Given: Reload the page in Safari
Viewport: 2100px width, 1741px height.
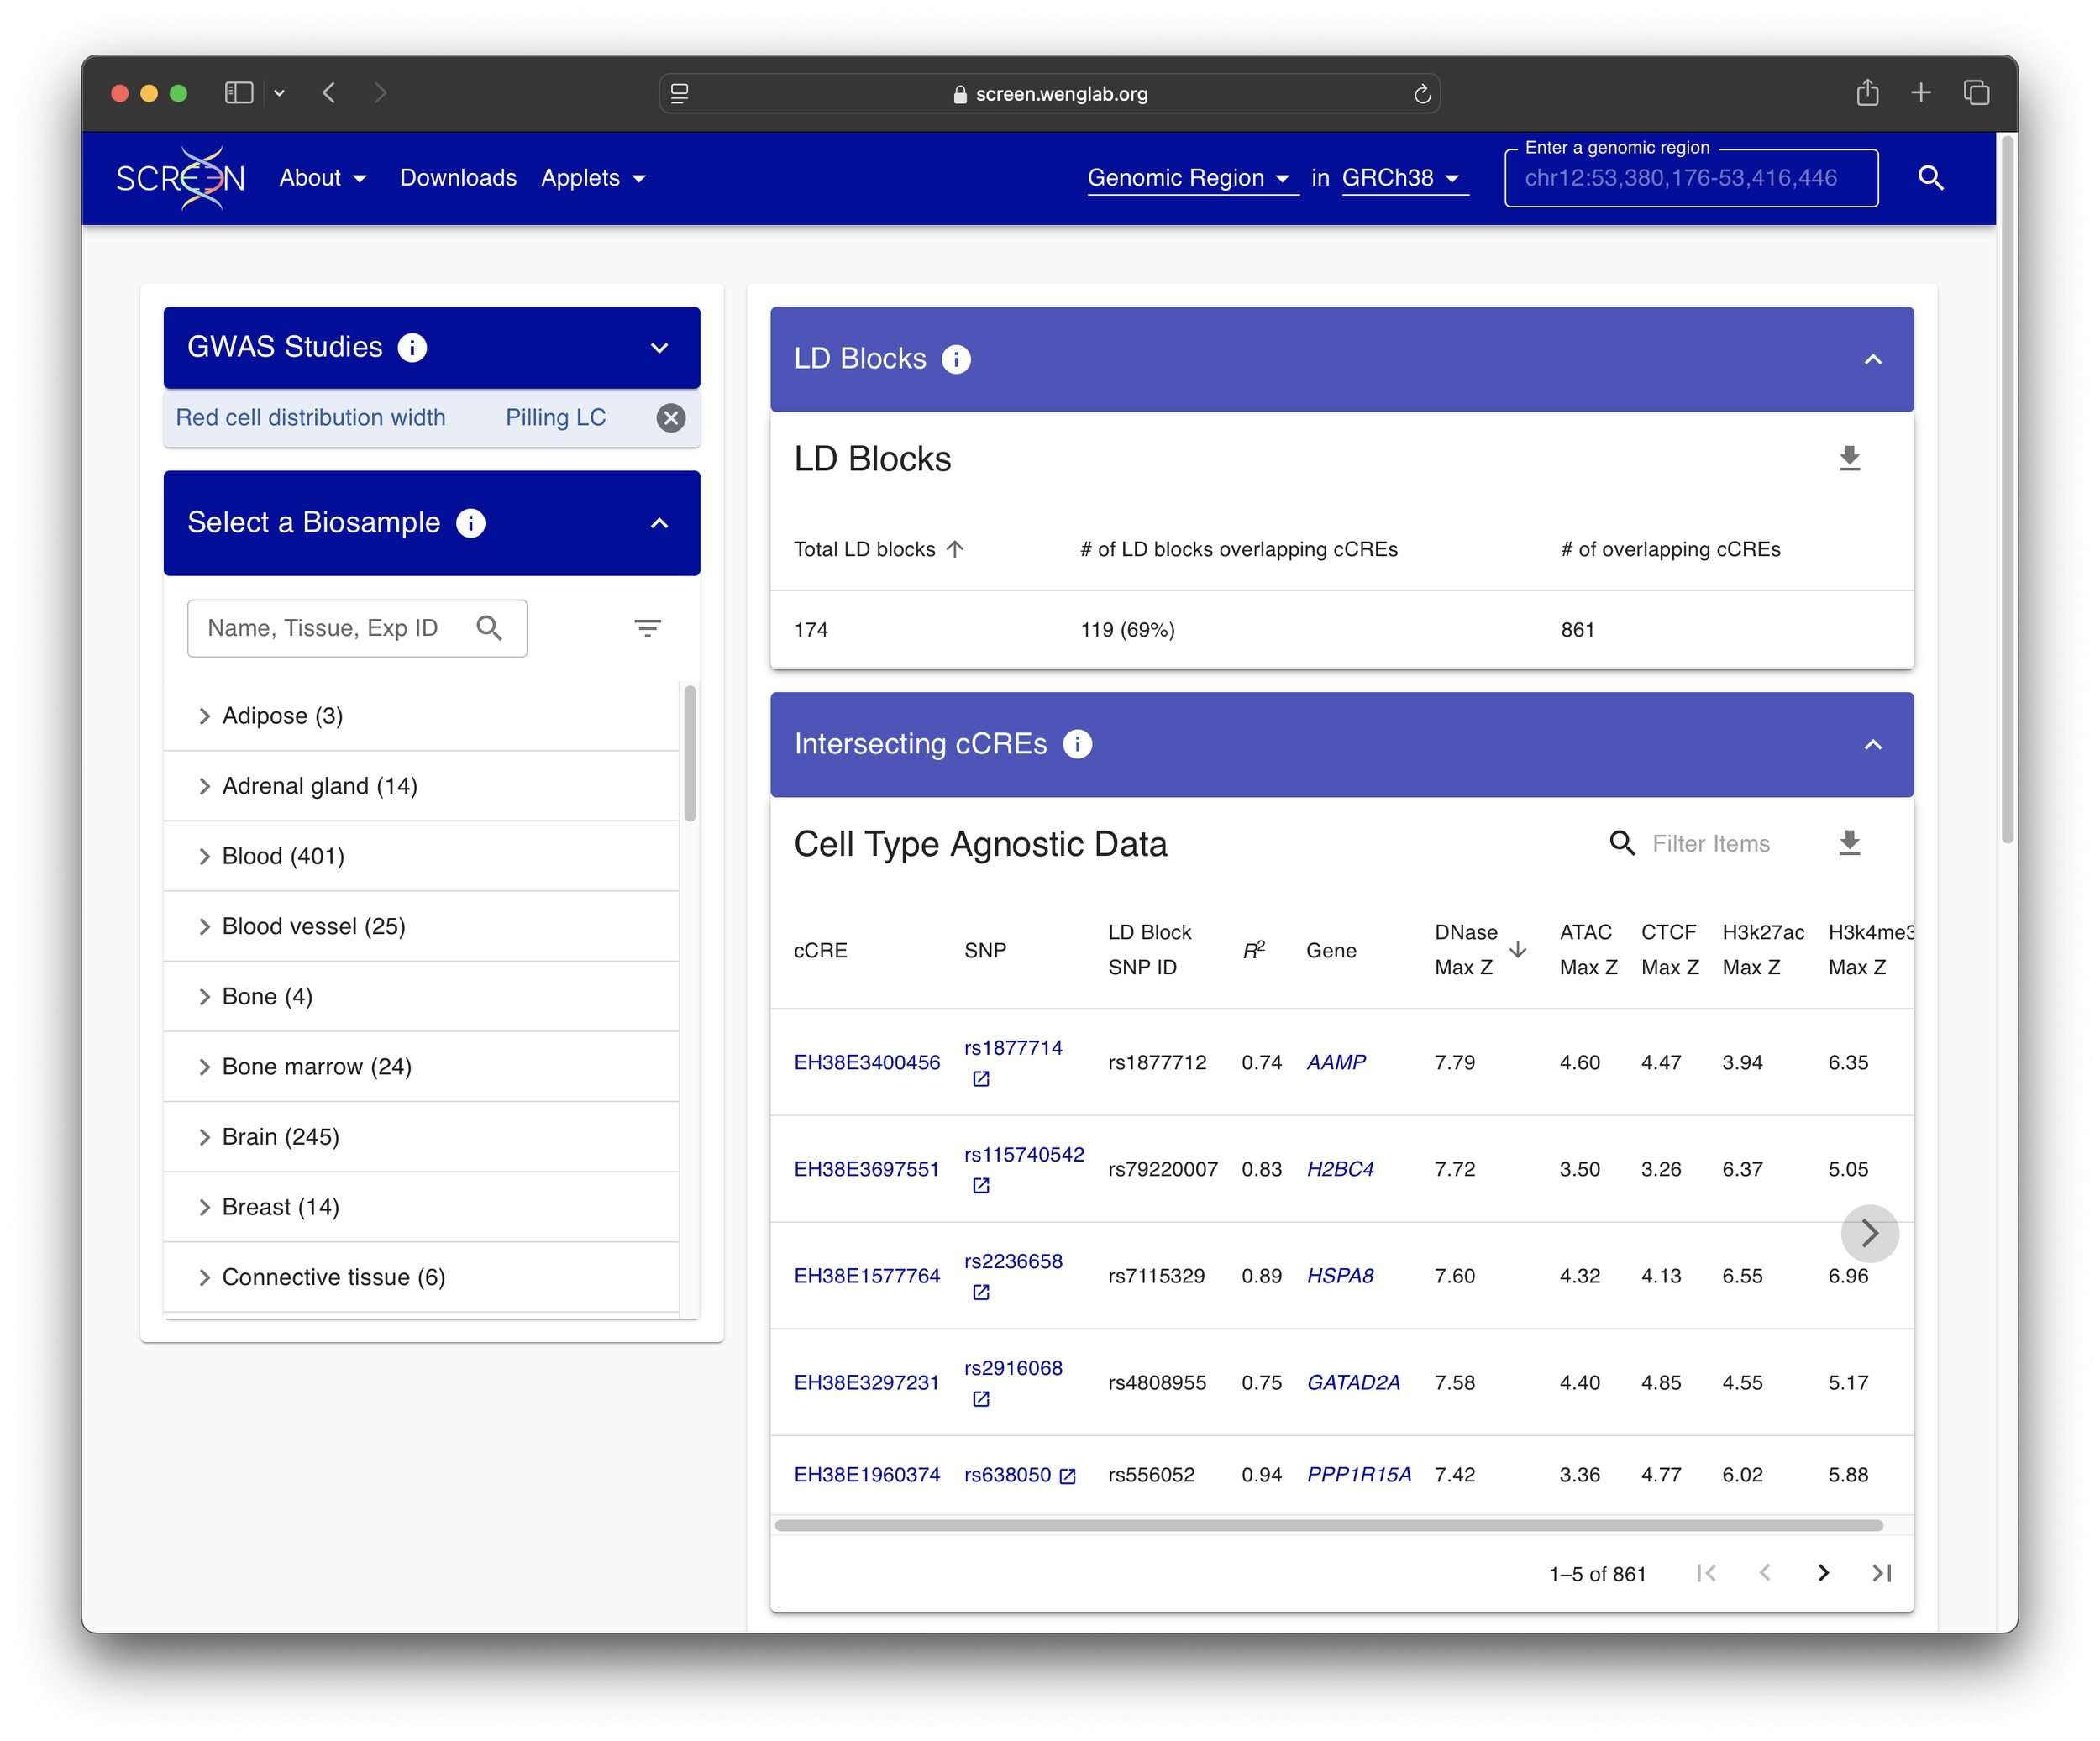Looking at the screenshot, I should [x=1422, y=94].
